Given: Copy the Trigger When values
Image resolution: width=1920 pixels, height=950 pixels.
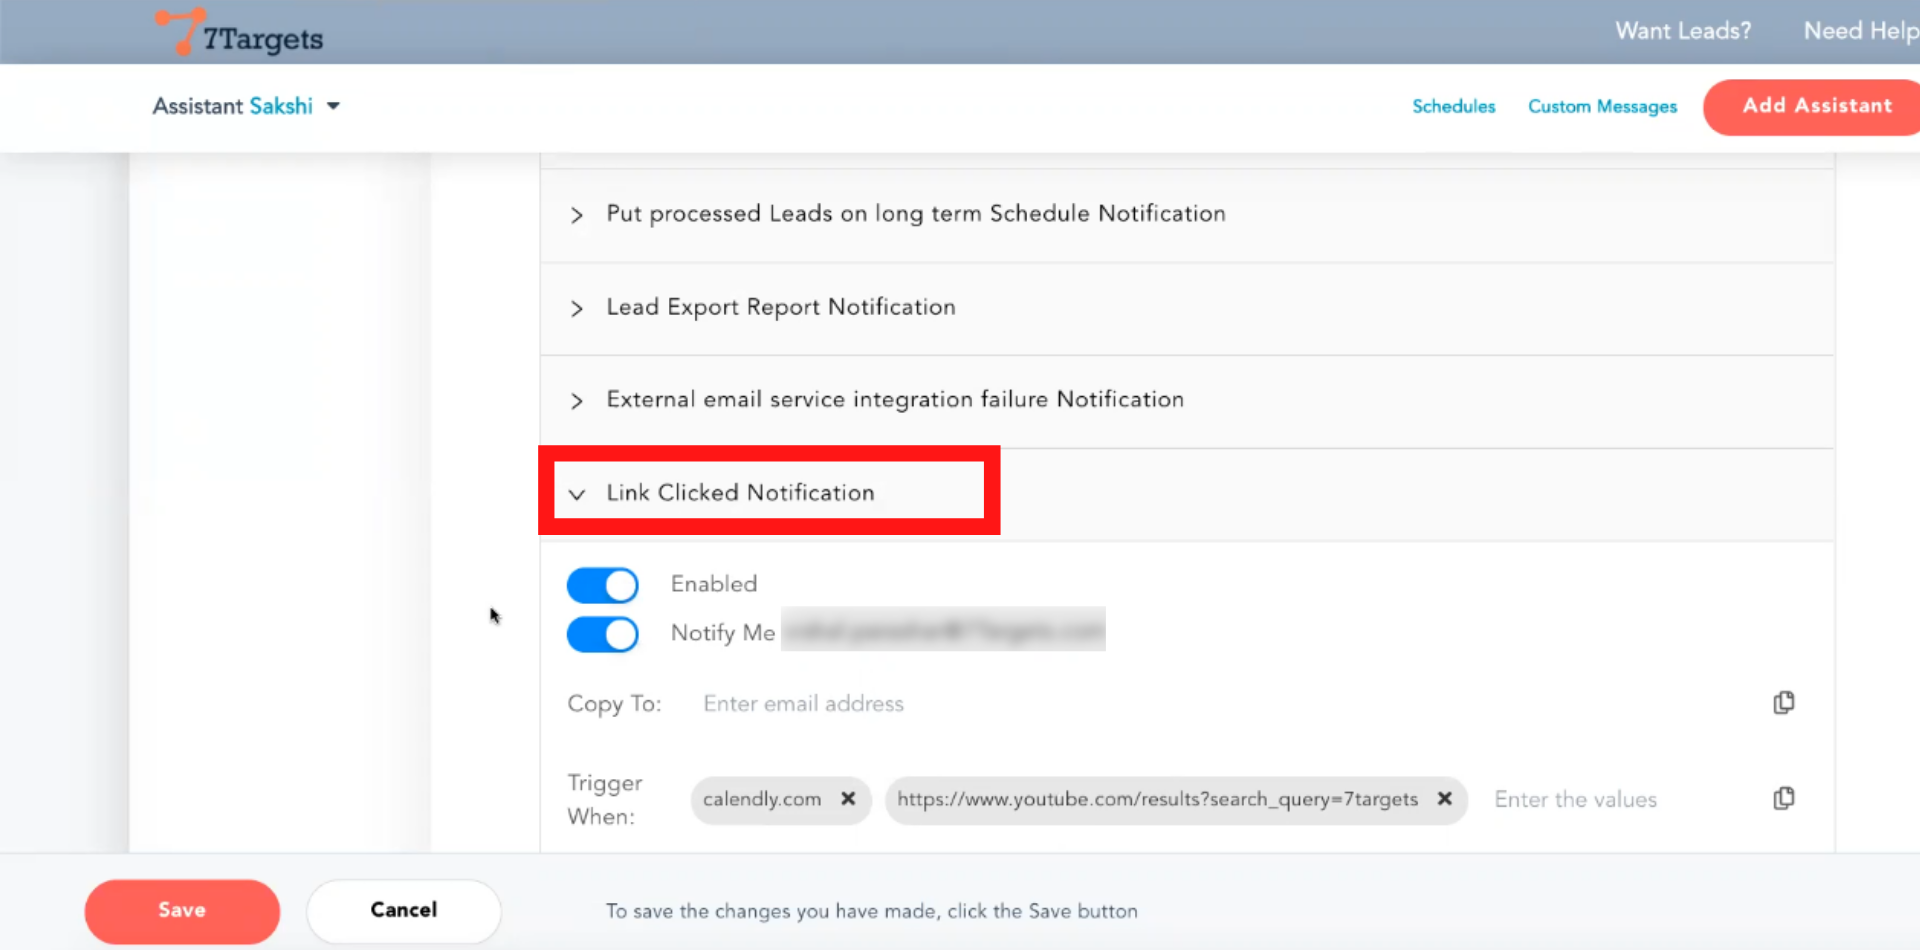Looking at the screenshot, I should 1783,798.
